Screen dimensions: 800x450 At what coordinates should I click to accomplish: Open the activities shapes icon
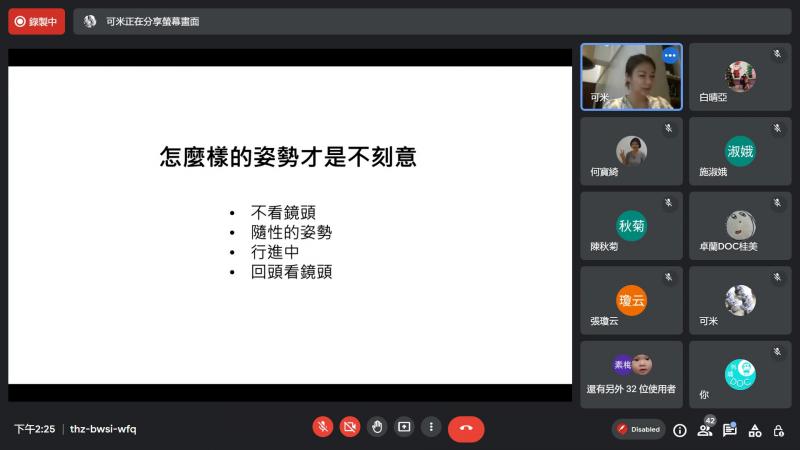pyautogui.click(x=755, y=431)
